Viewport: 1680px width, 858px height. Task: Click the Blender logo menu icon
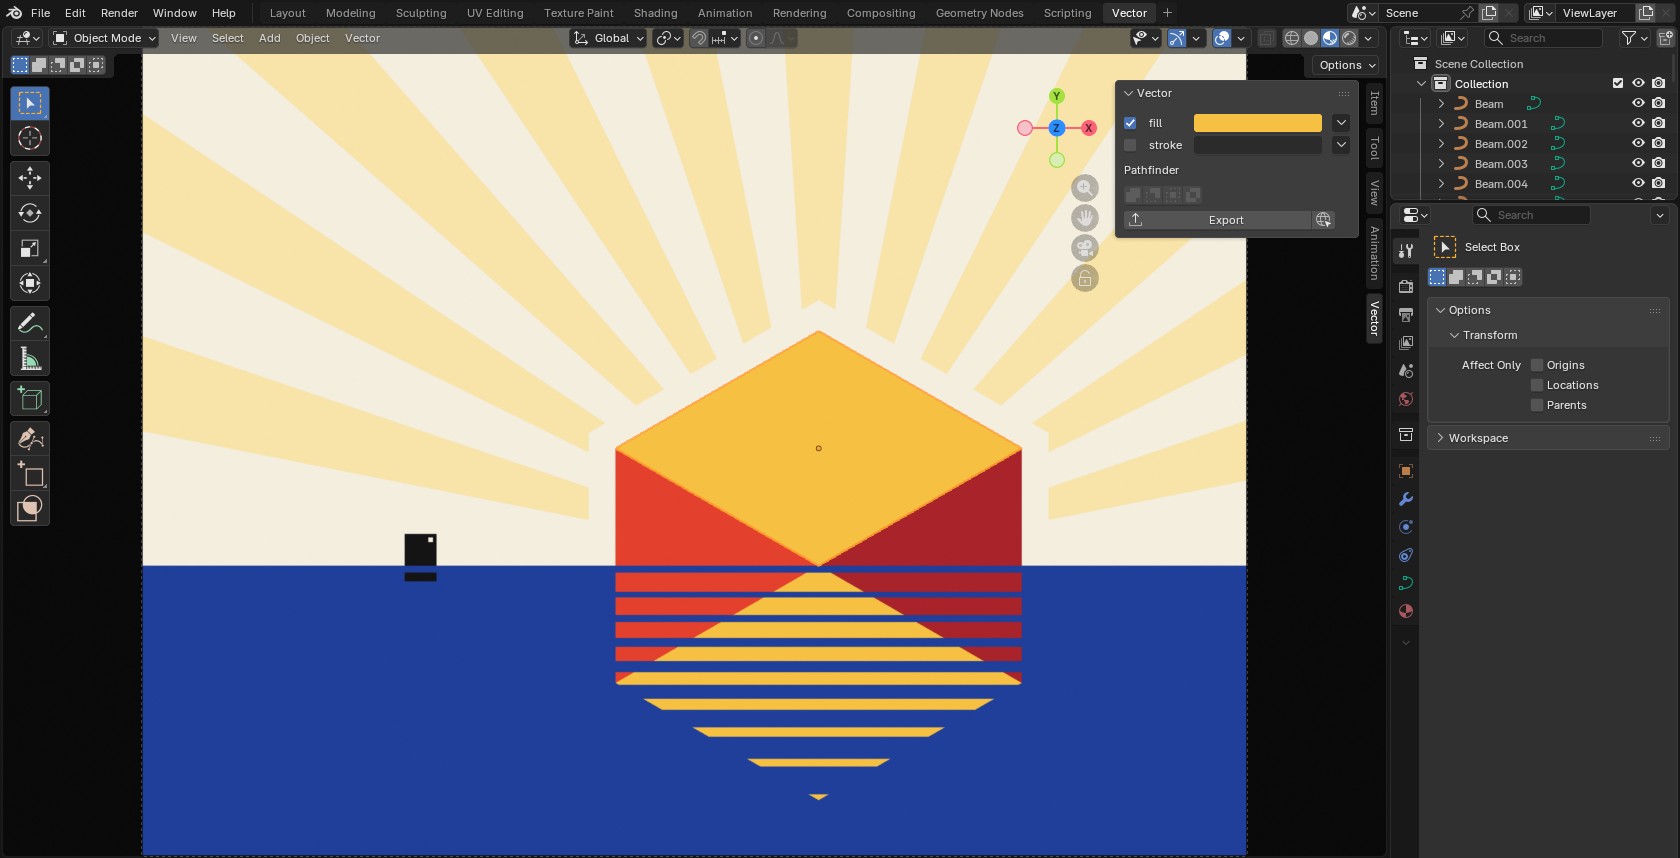[x=14, y=13]
